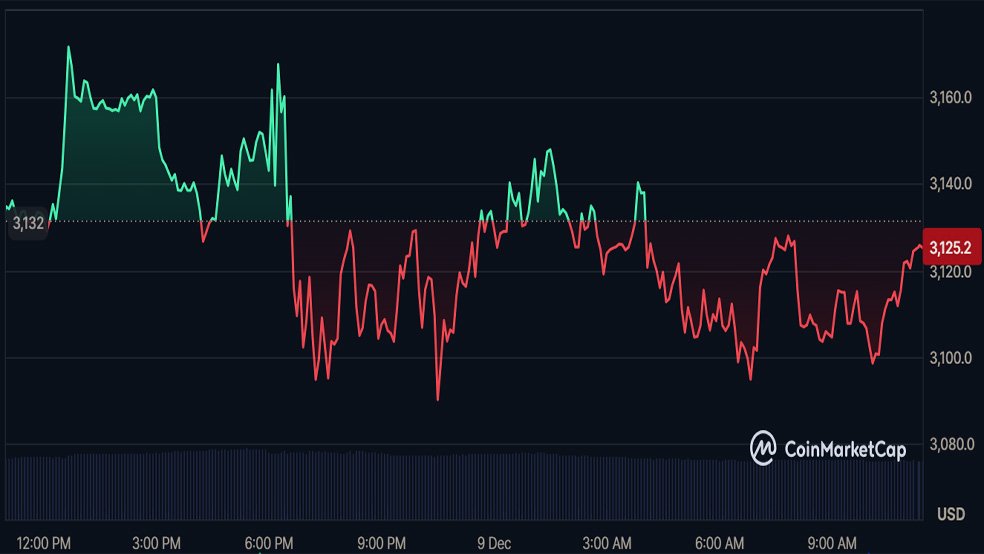The image size is (984, 554).
Task: Click the 3,080.0 price axis label
Action: [x=951, y=444]
